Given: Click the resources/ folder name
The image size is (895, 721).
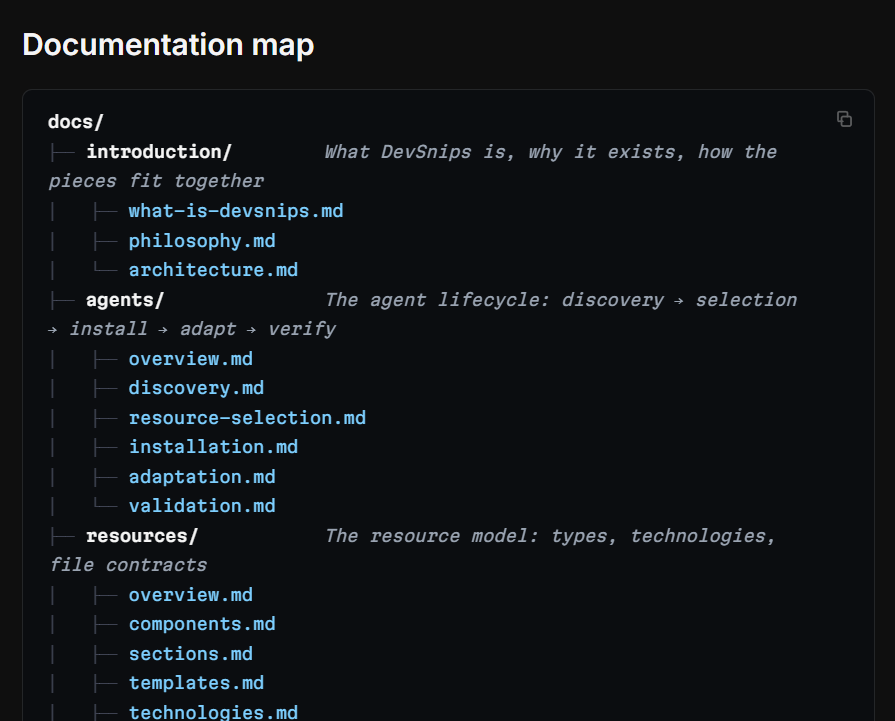Looking at the screenshot, I should click(x=142, y=535).
